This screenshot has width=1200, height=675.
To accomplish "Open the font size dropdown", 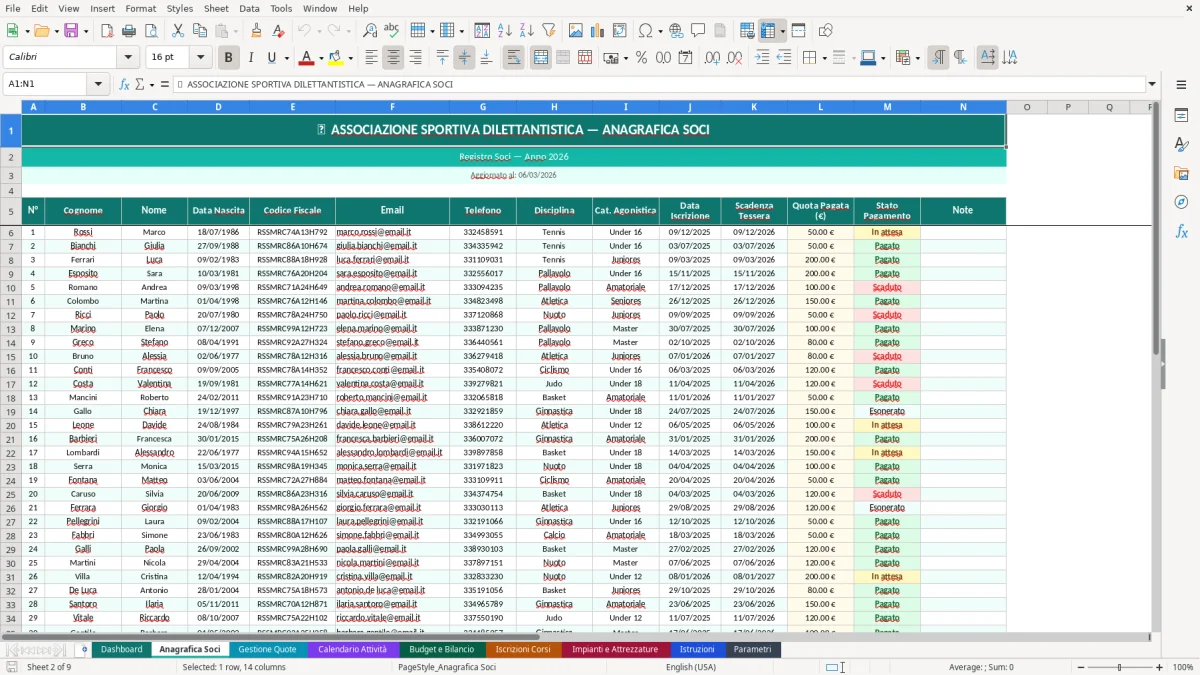I will pos(200,58).
